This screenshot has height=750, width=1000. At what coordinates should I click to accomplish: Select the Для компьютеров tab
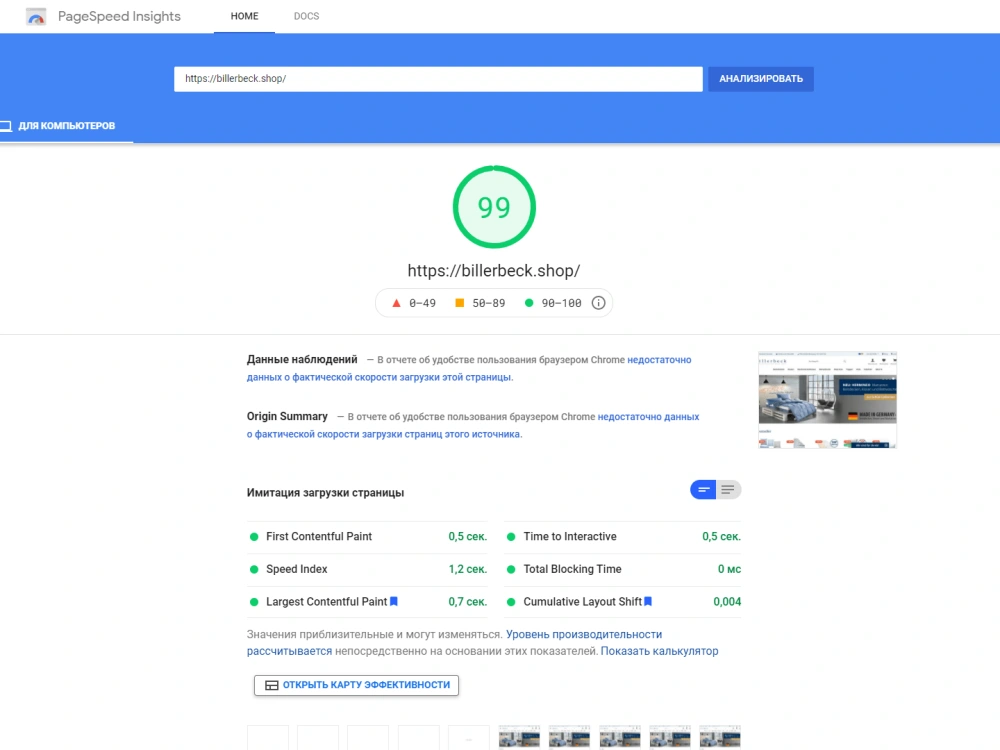[66, 126]
